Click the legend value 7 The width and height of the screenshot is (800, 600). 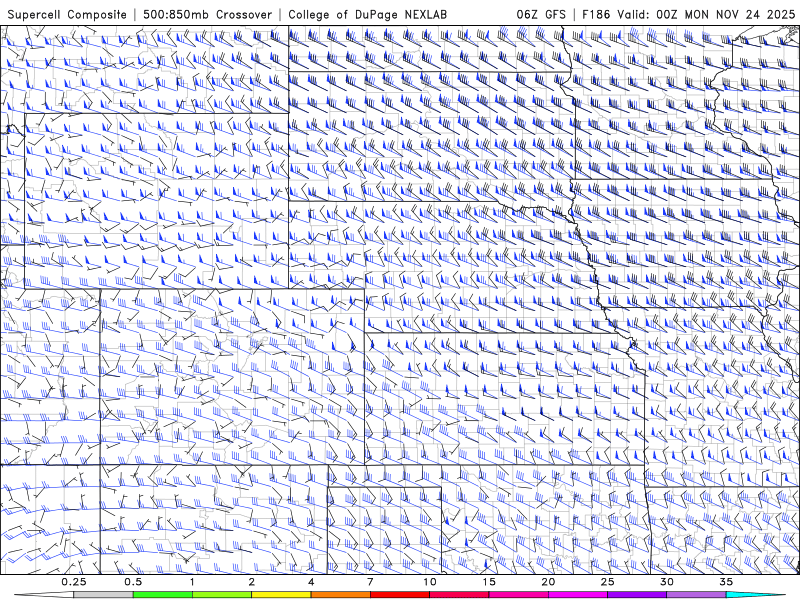[x=370, y=582]
